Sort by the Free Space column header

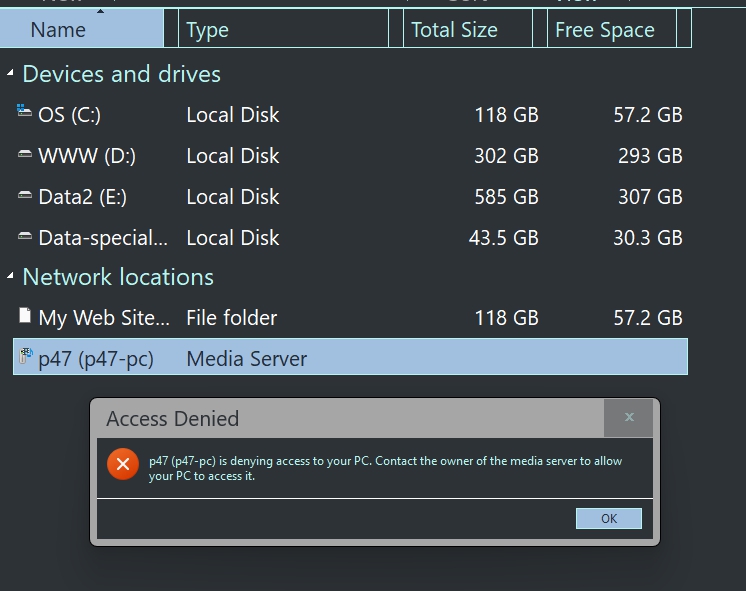(604, 30)
